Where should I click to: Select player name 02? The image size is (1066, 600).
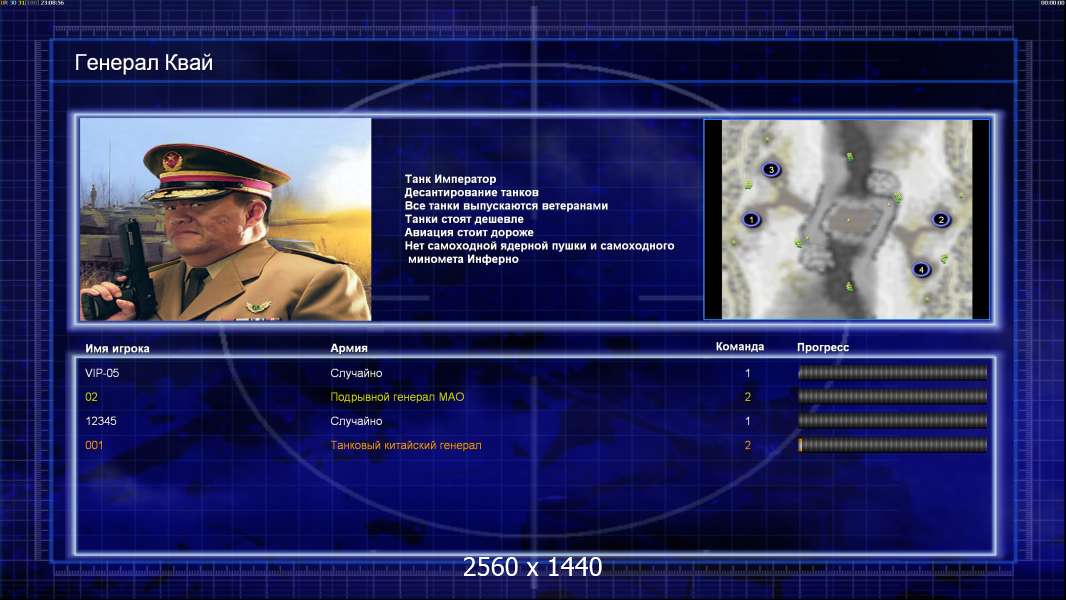coord(91,397)
